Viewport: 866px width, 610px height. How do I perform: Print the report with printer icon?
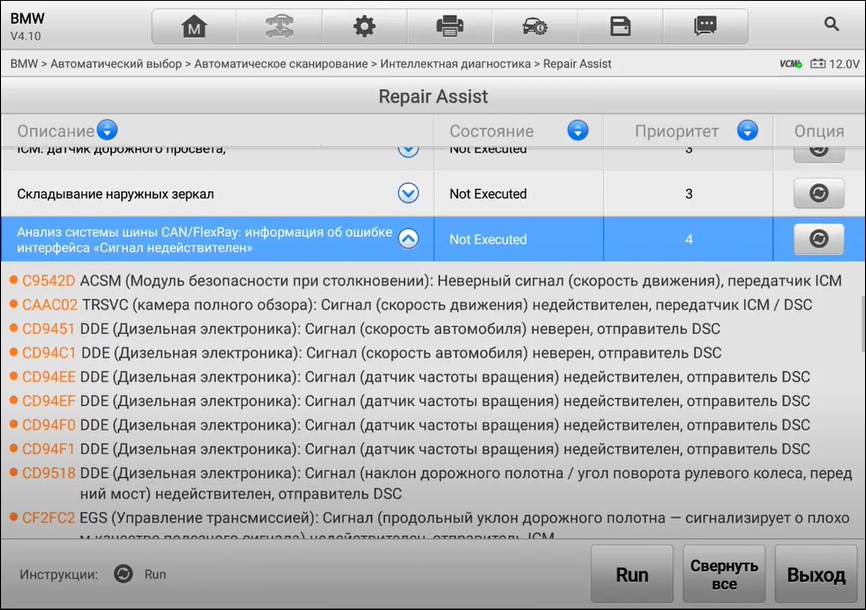(450, 26)
